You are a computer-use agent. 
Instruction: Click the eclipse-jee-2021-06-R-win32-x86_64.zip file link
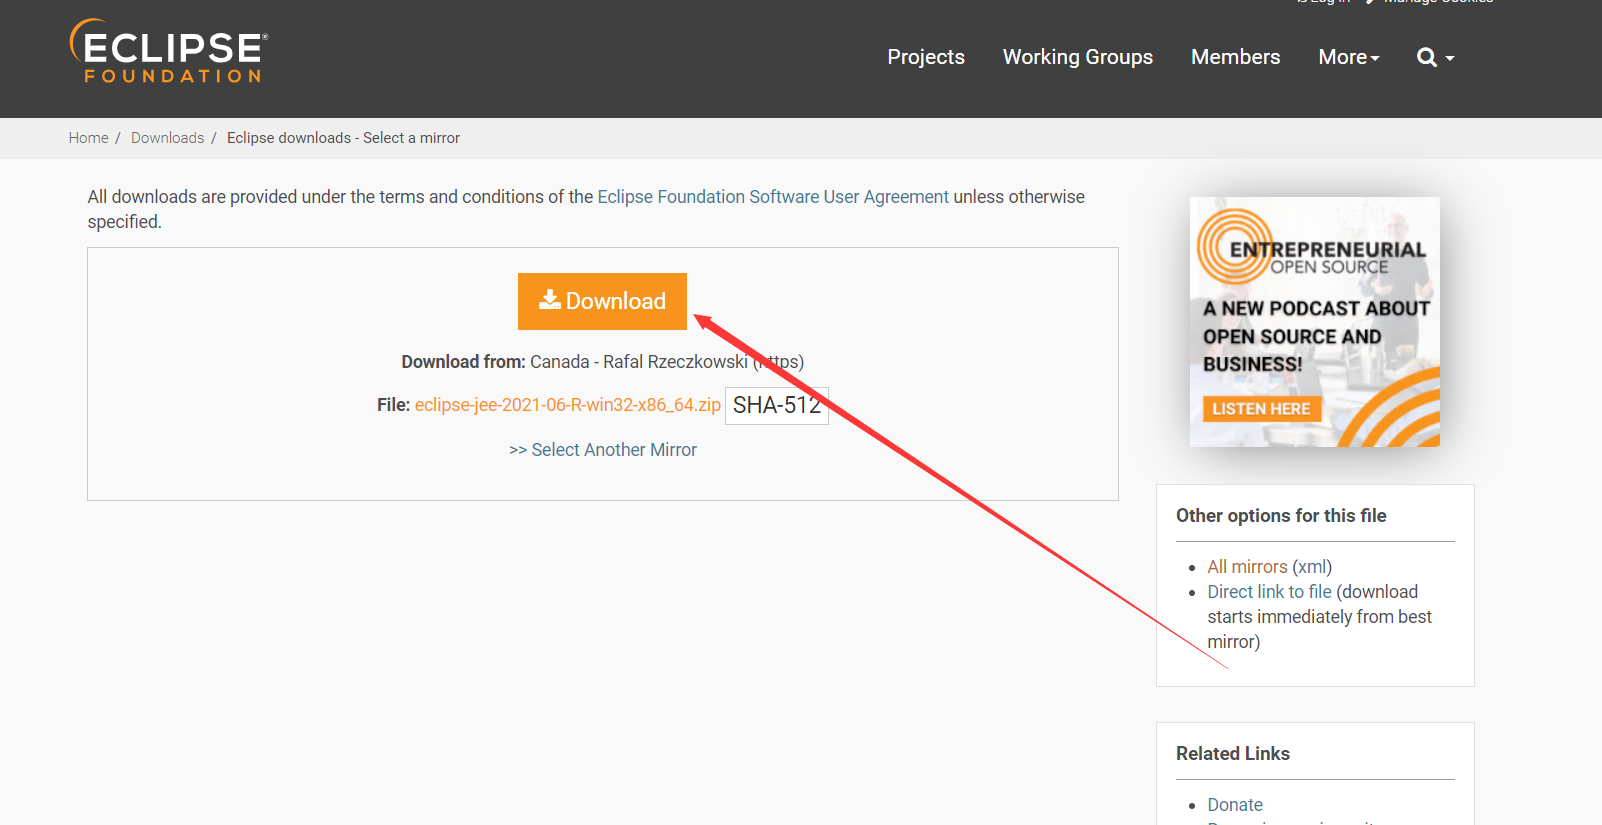point(567,405)
